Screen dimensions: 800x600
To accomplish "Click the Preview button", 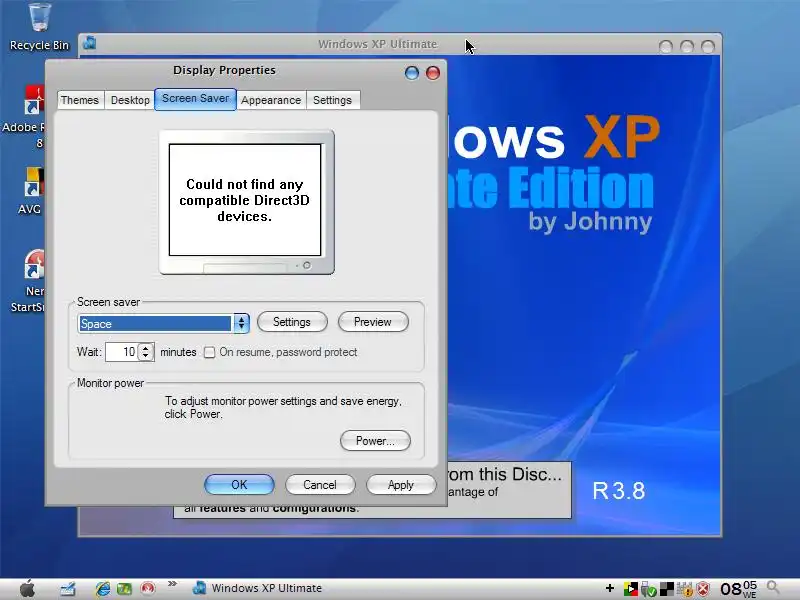I will pyautogui.click(x=373, y=322).
